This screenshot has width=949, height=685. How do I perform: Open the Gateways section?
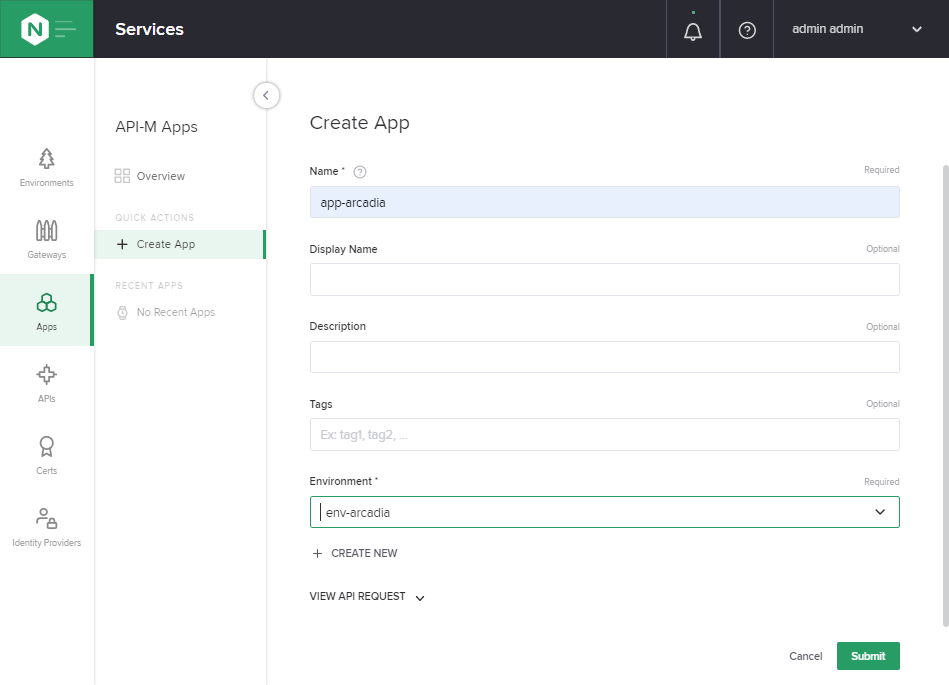tap(47, 240)
